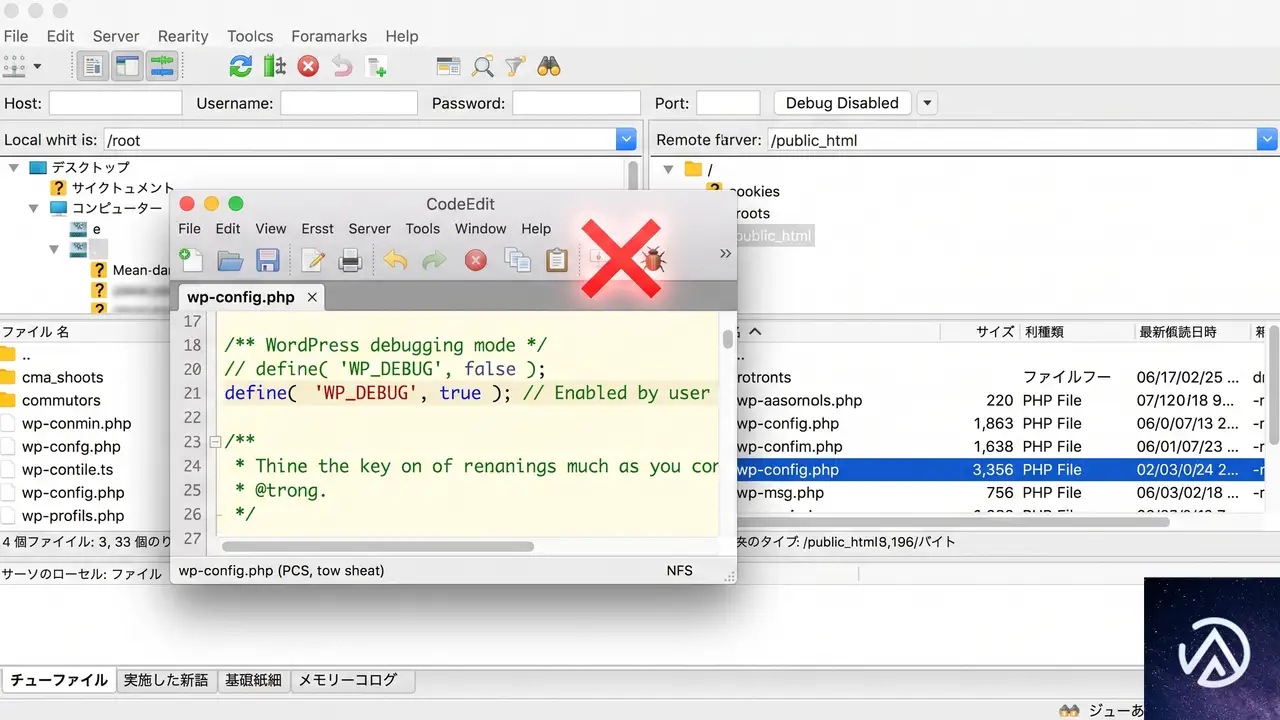The image size is (1280, 720).
Task: Click the printer icon in CodeEdit toolbar
Action: coord(350,261)
